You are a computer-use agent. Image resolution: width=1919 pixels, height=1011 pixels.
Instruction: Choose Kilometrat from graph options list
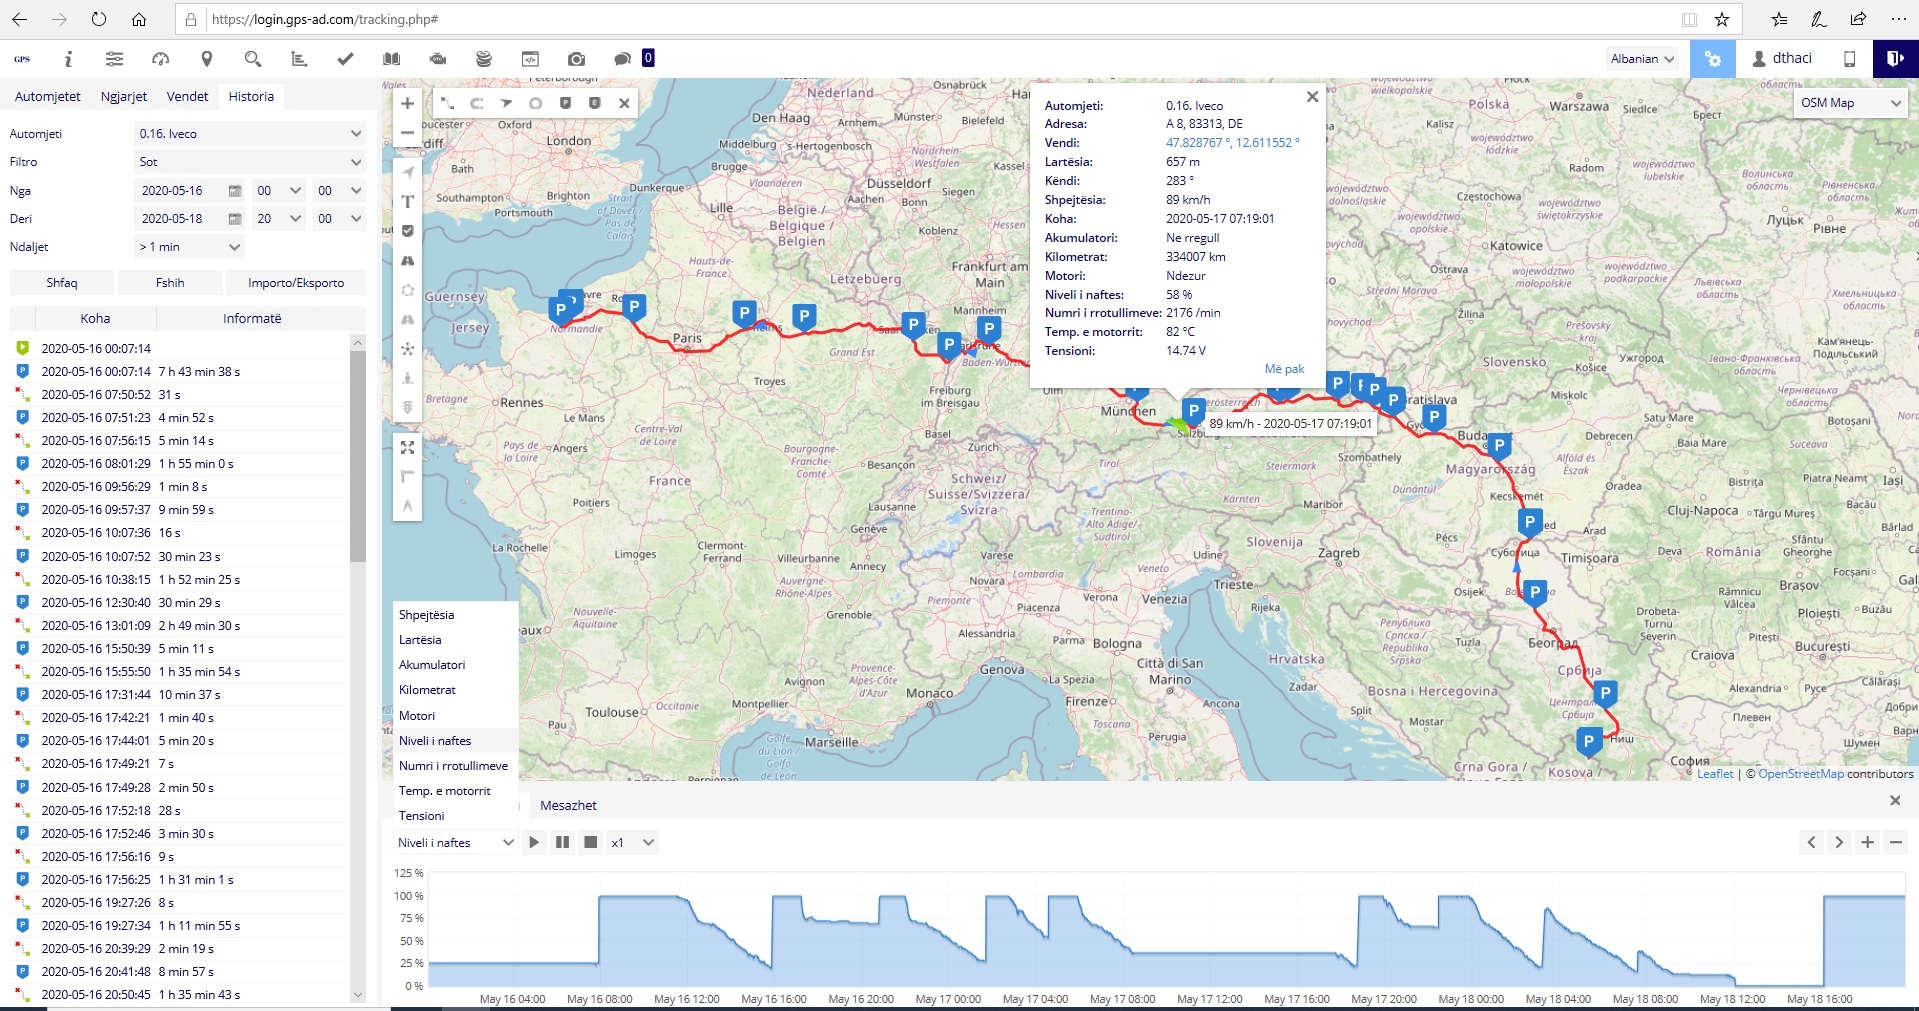coord(455,690)
